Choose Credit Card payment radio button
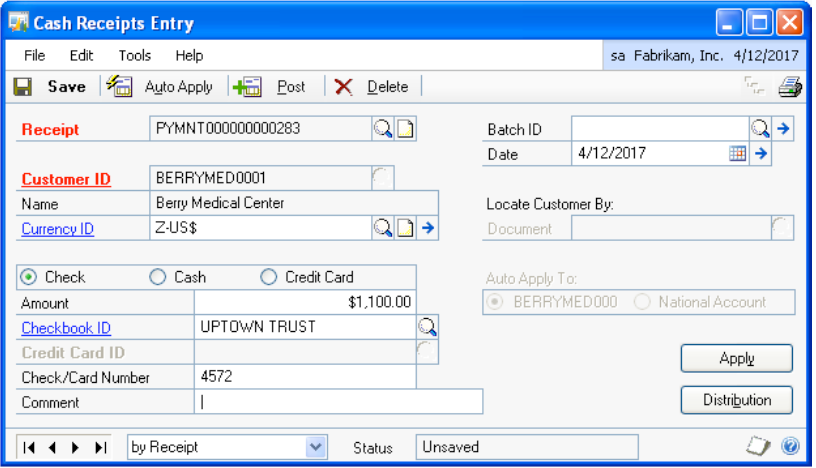 click(x=268, y=277)
